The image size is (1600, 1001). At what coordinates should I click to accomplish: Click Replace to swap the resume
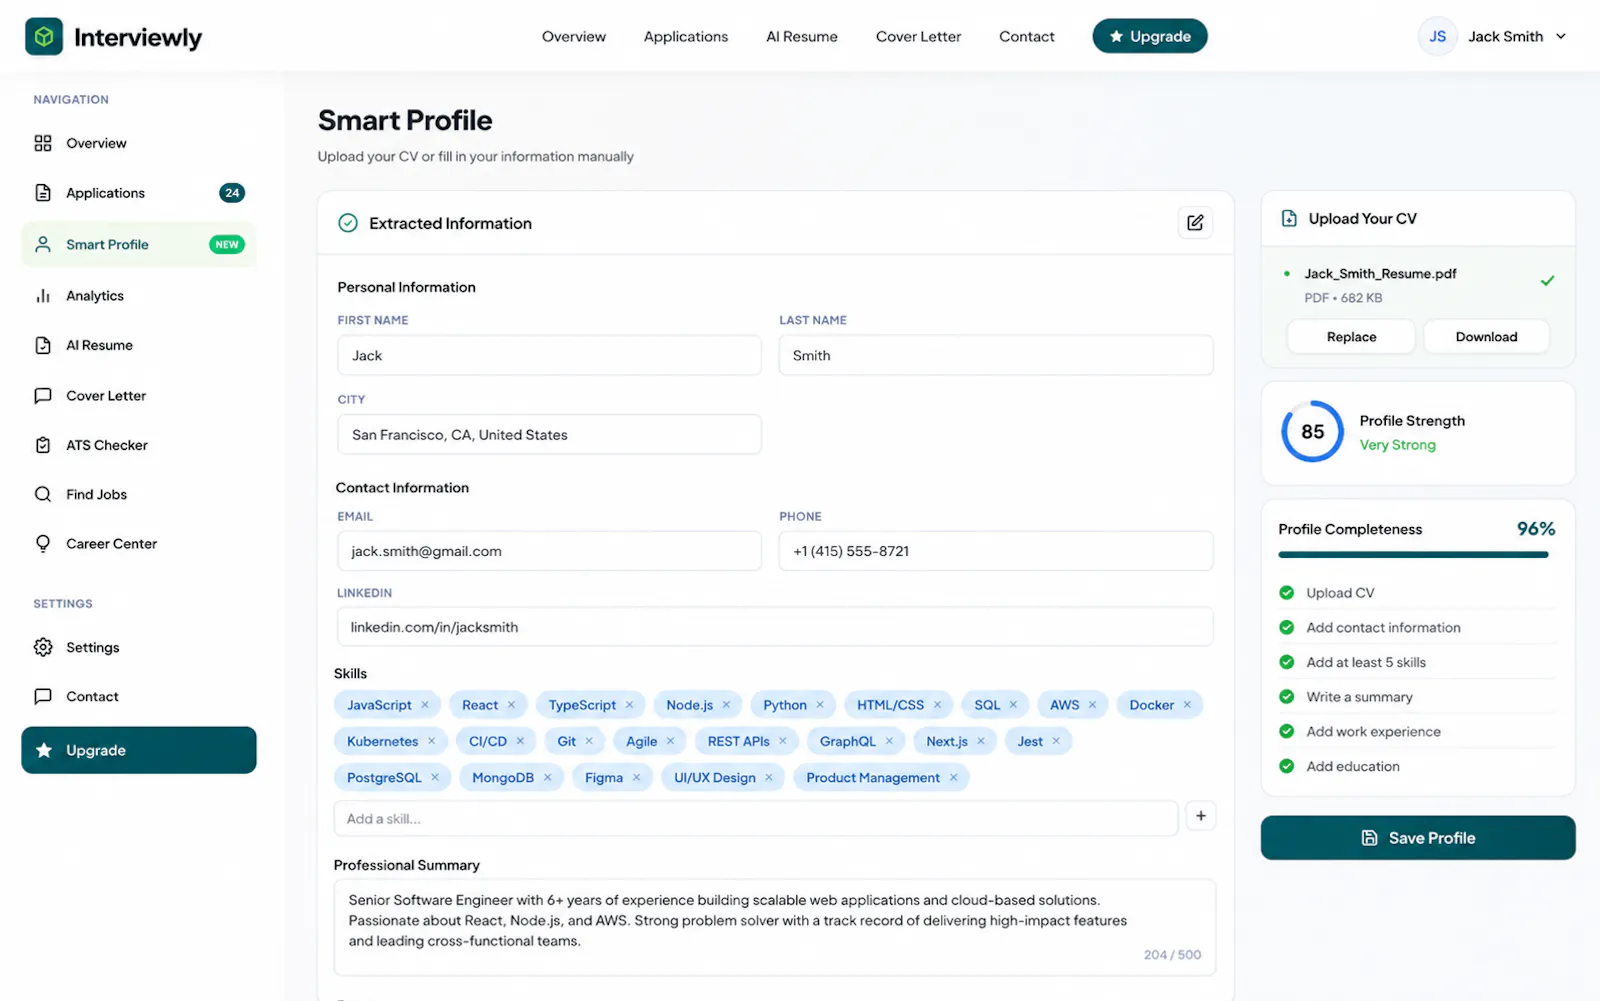point(1351,337)
